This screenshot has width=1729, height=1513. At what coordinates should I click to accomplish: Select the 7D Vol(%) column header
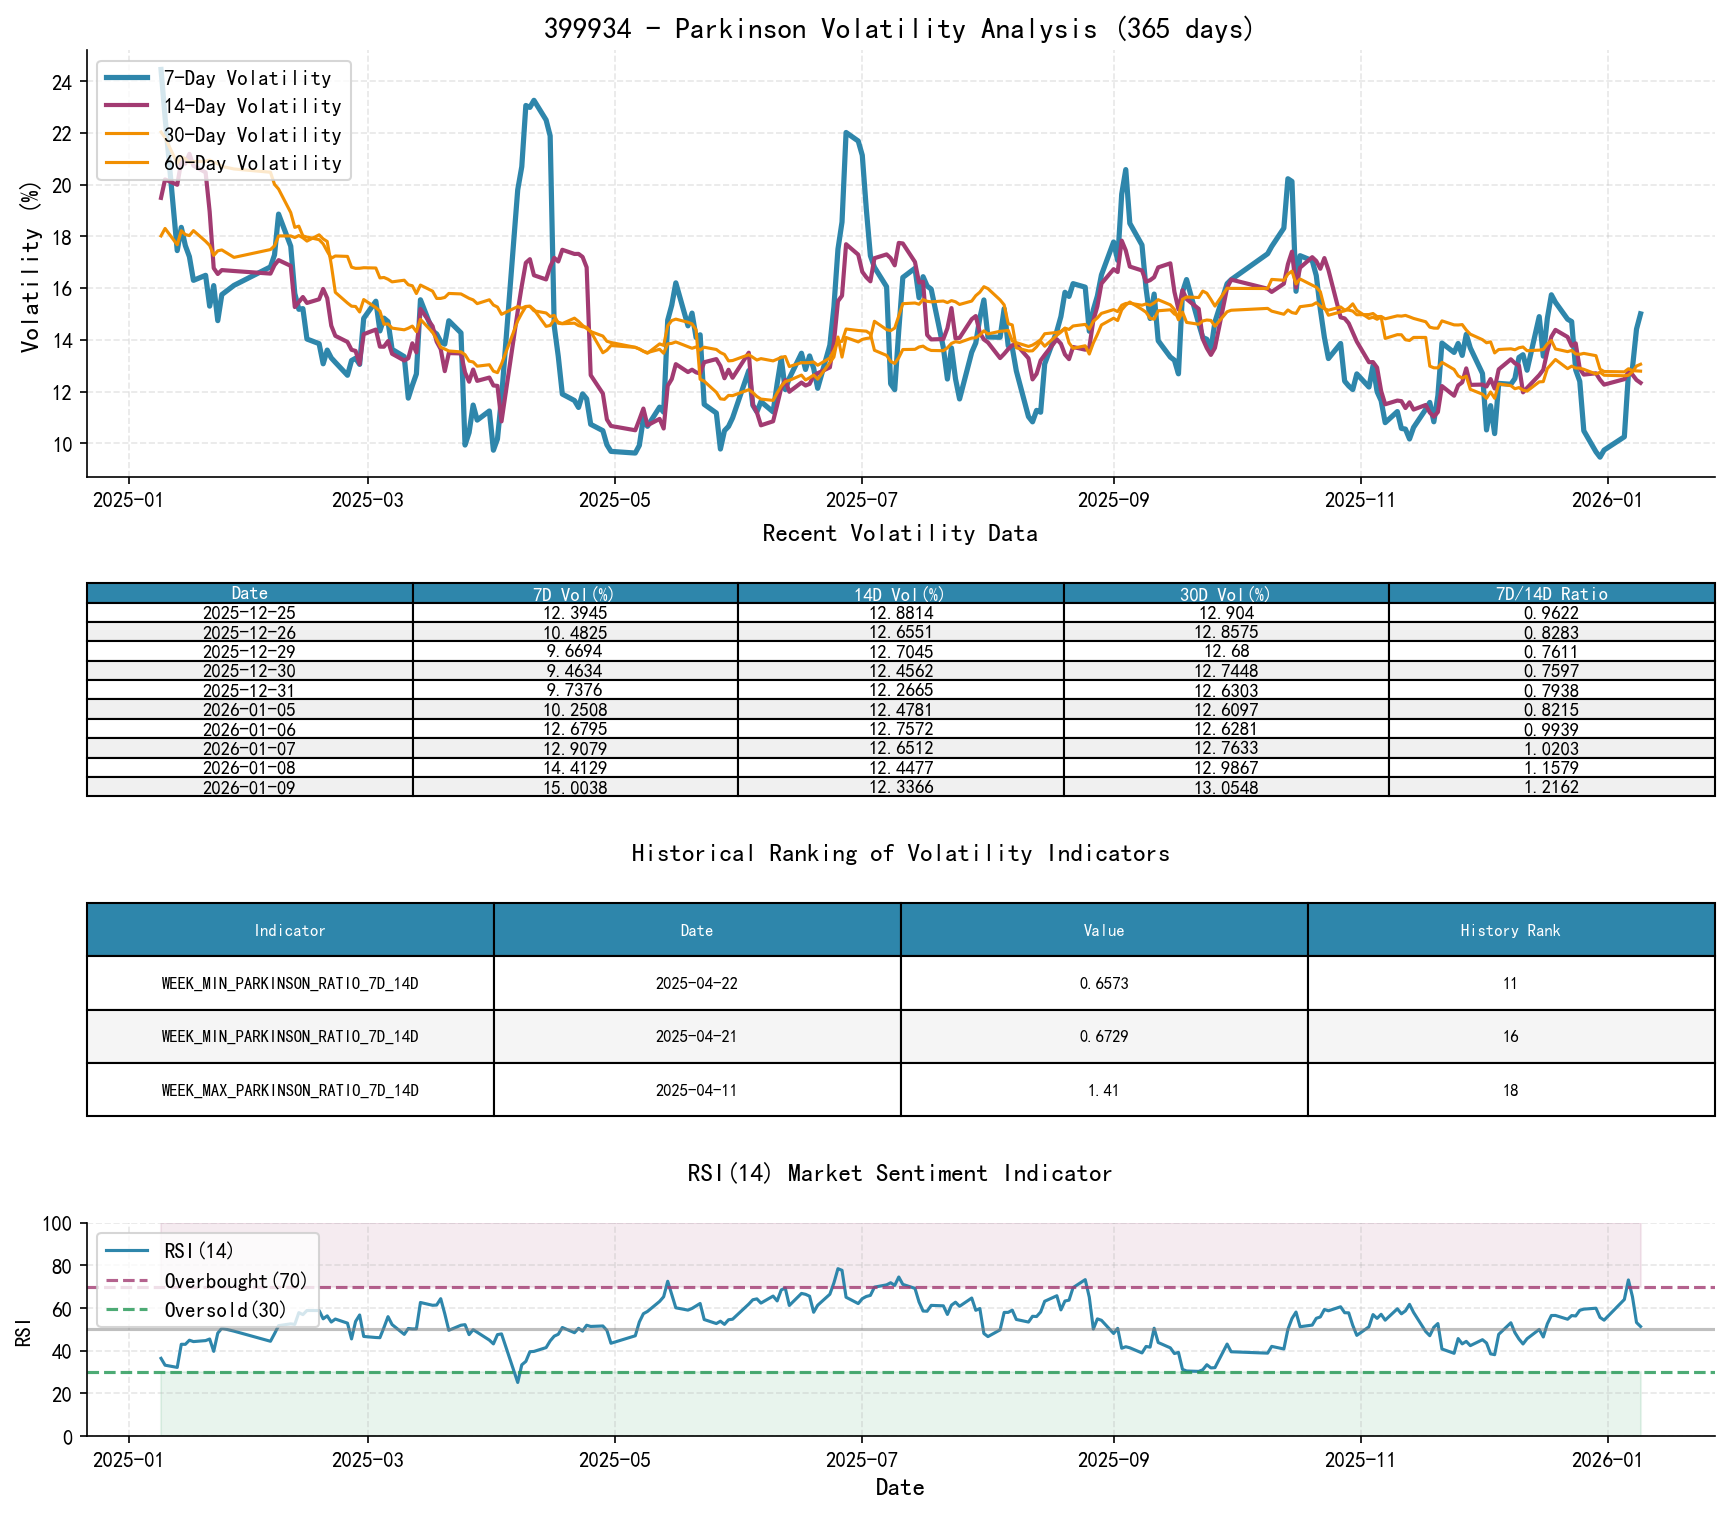(573, 593)
